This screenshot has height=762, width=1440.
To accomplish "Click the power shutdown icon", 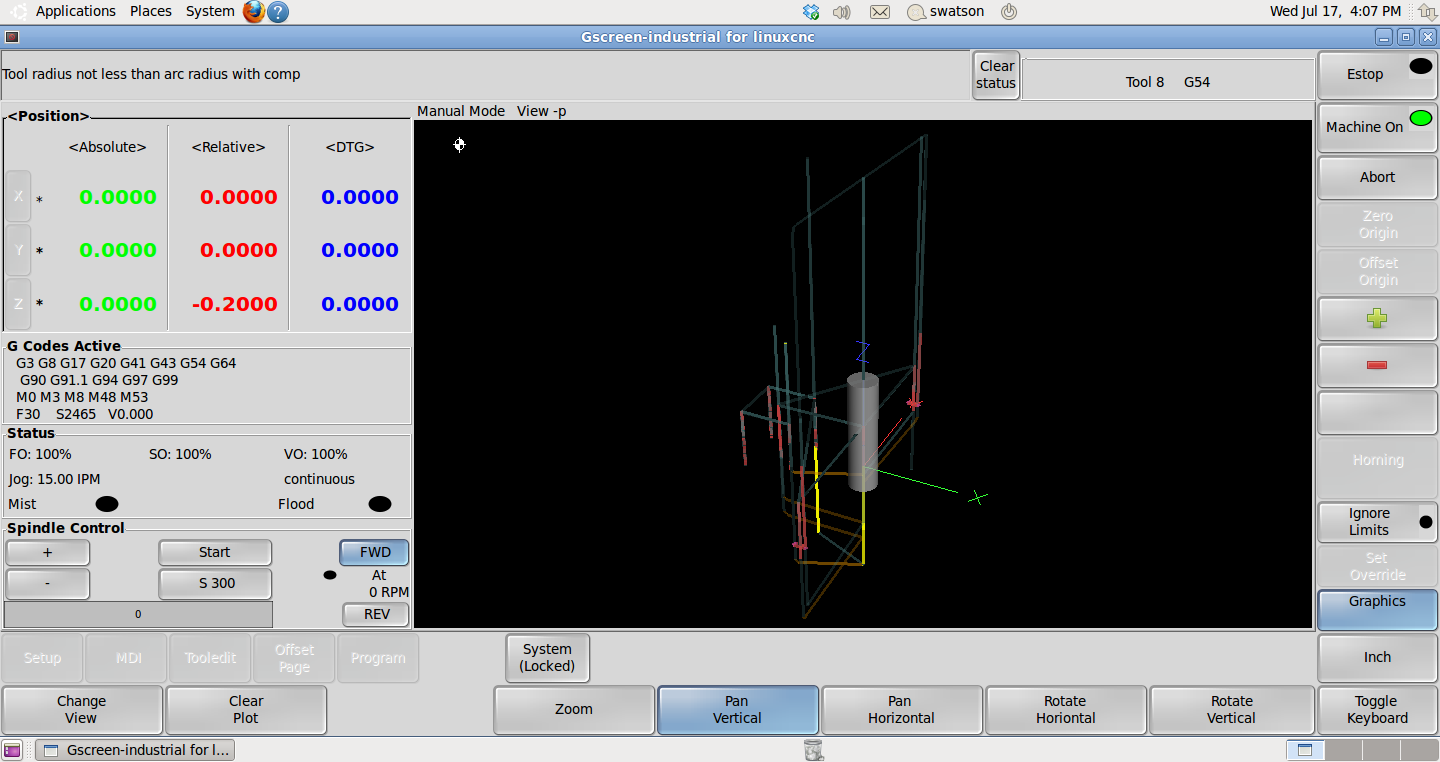I will tap(1009, 12).
